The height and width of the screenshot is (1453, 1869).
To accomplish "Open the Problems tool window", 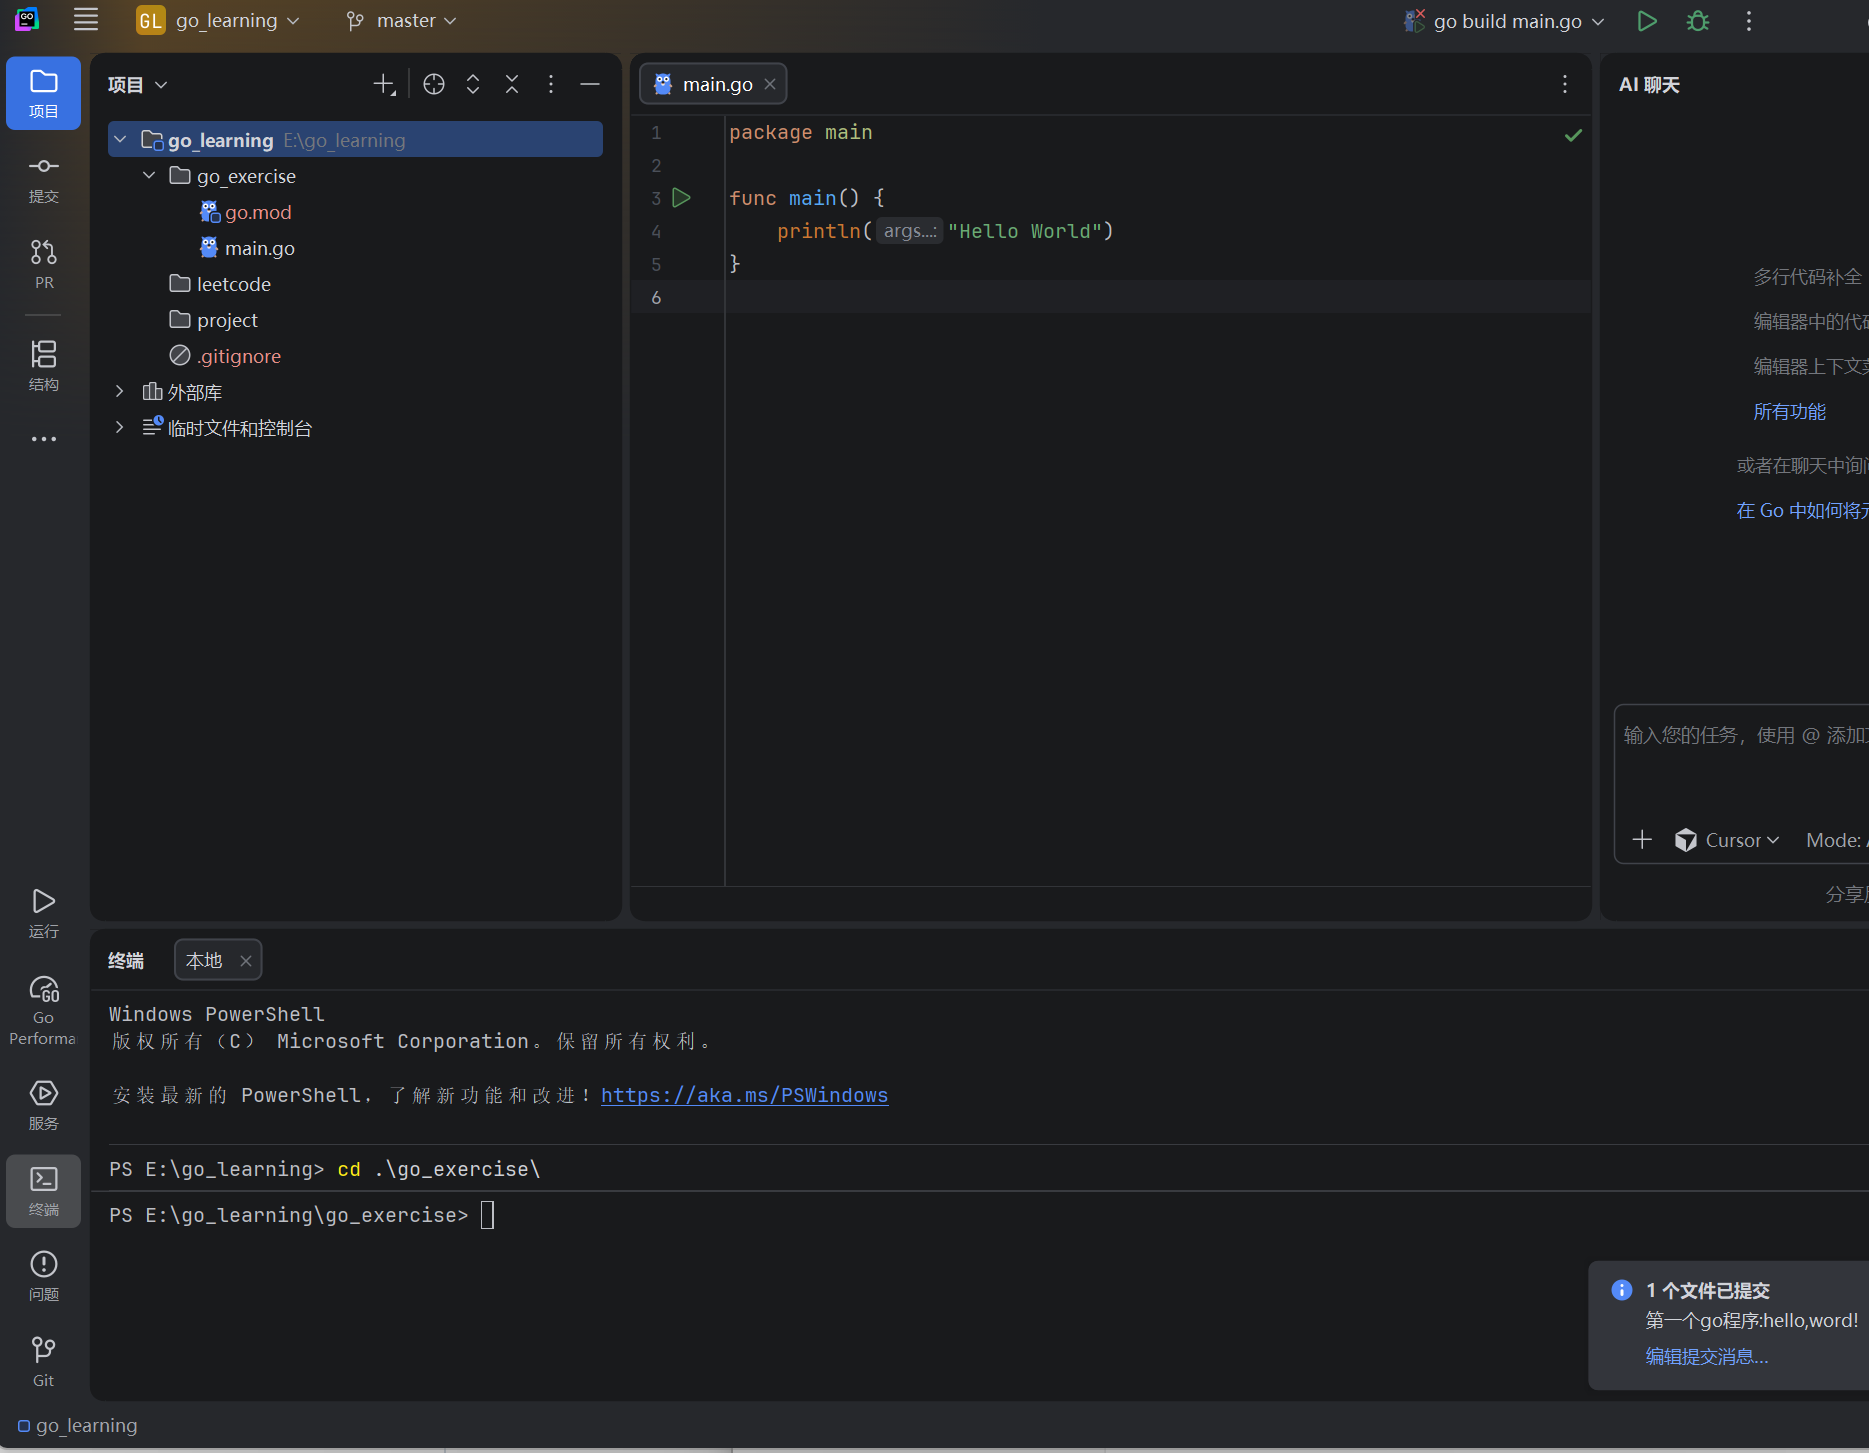I will (44, 1276).
